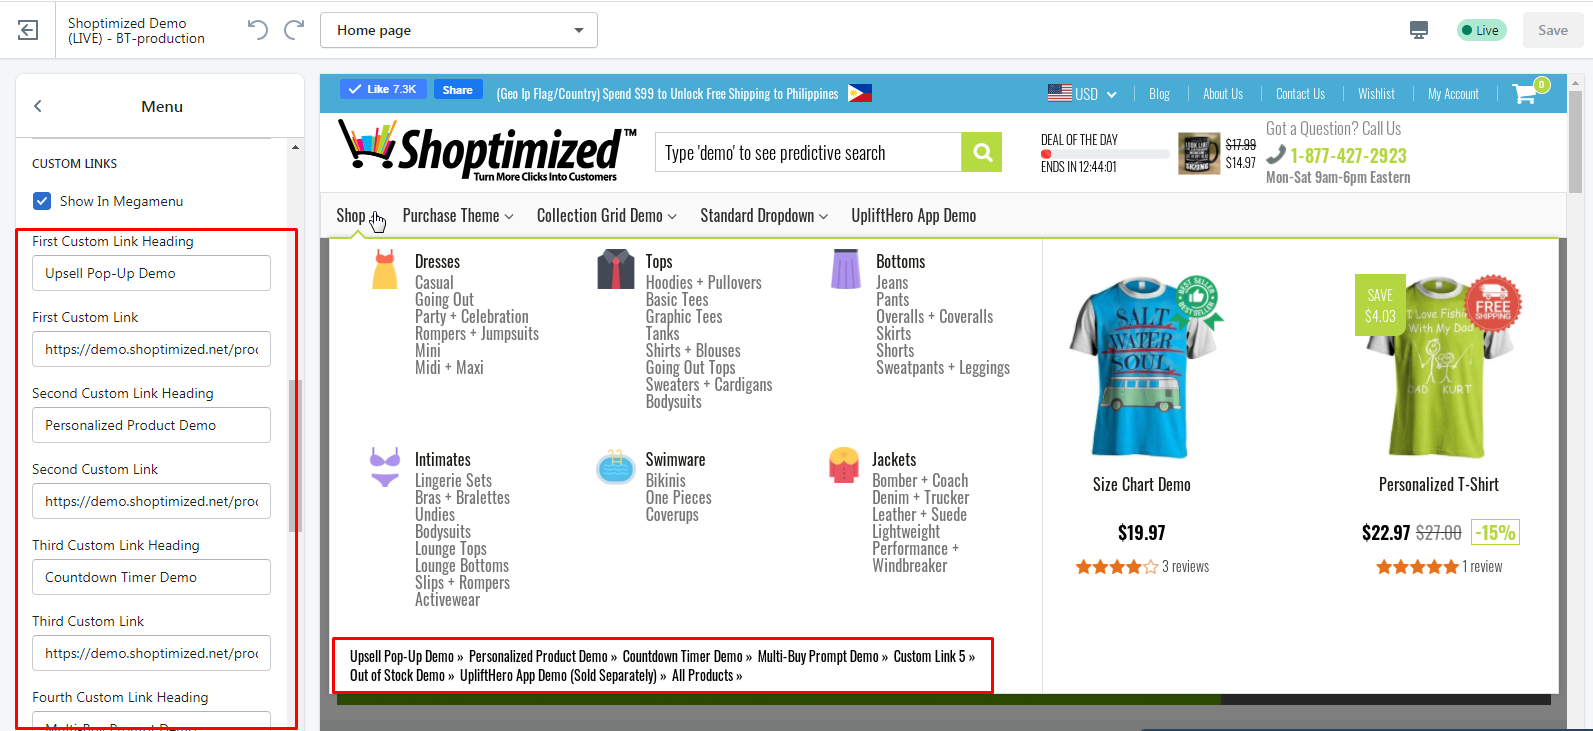Viewport: 1593px width, 731px height.
Task: Expand the Purchase Theme menu
Action: pyautogui.click(x=458, y=215)
